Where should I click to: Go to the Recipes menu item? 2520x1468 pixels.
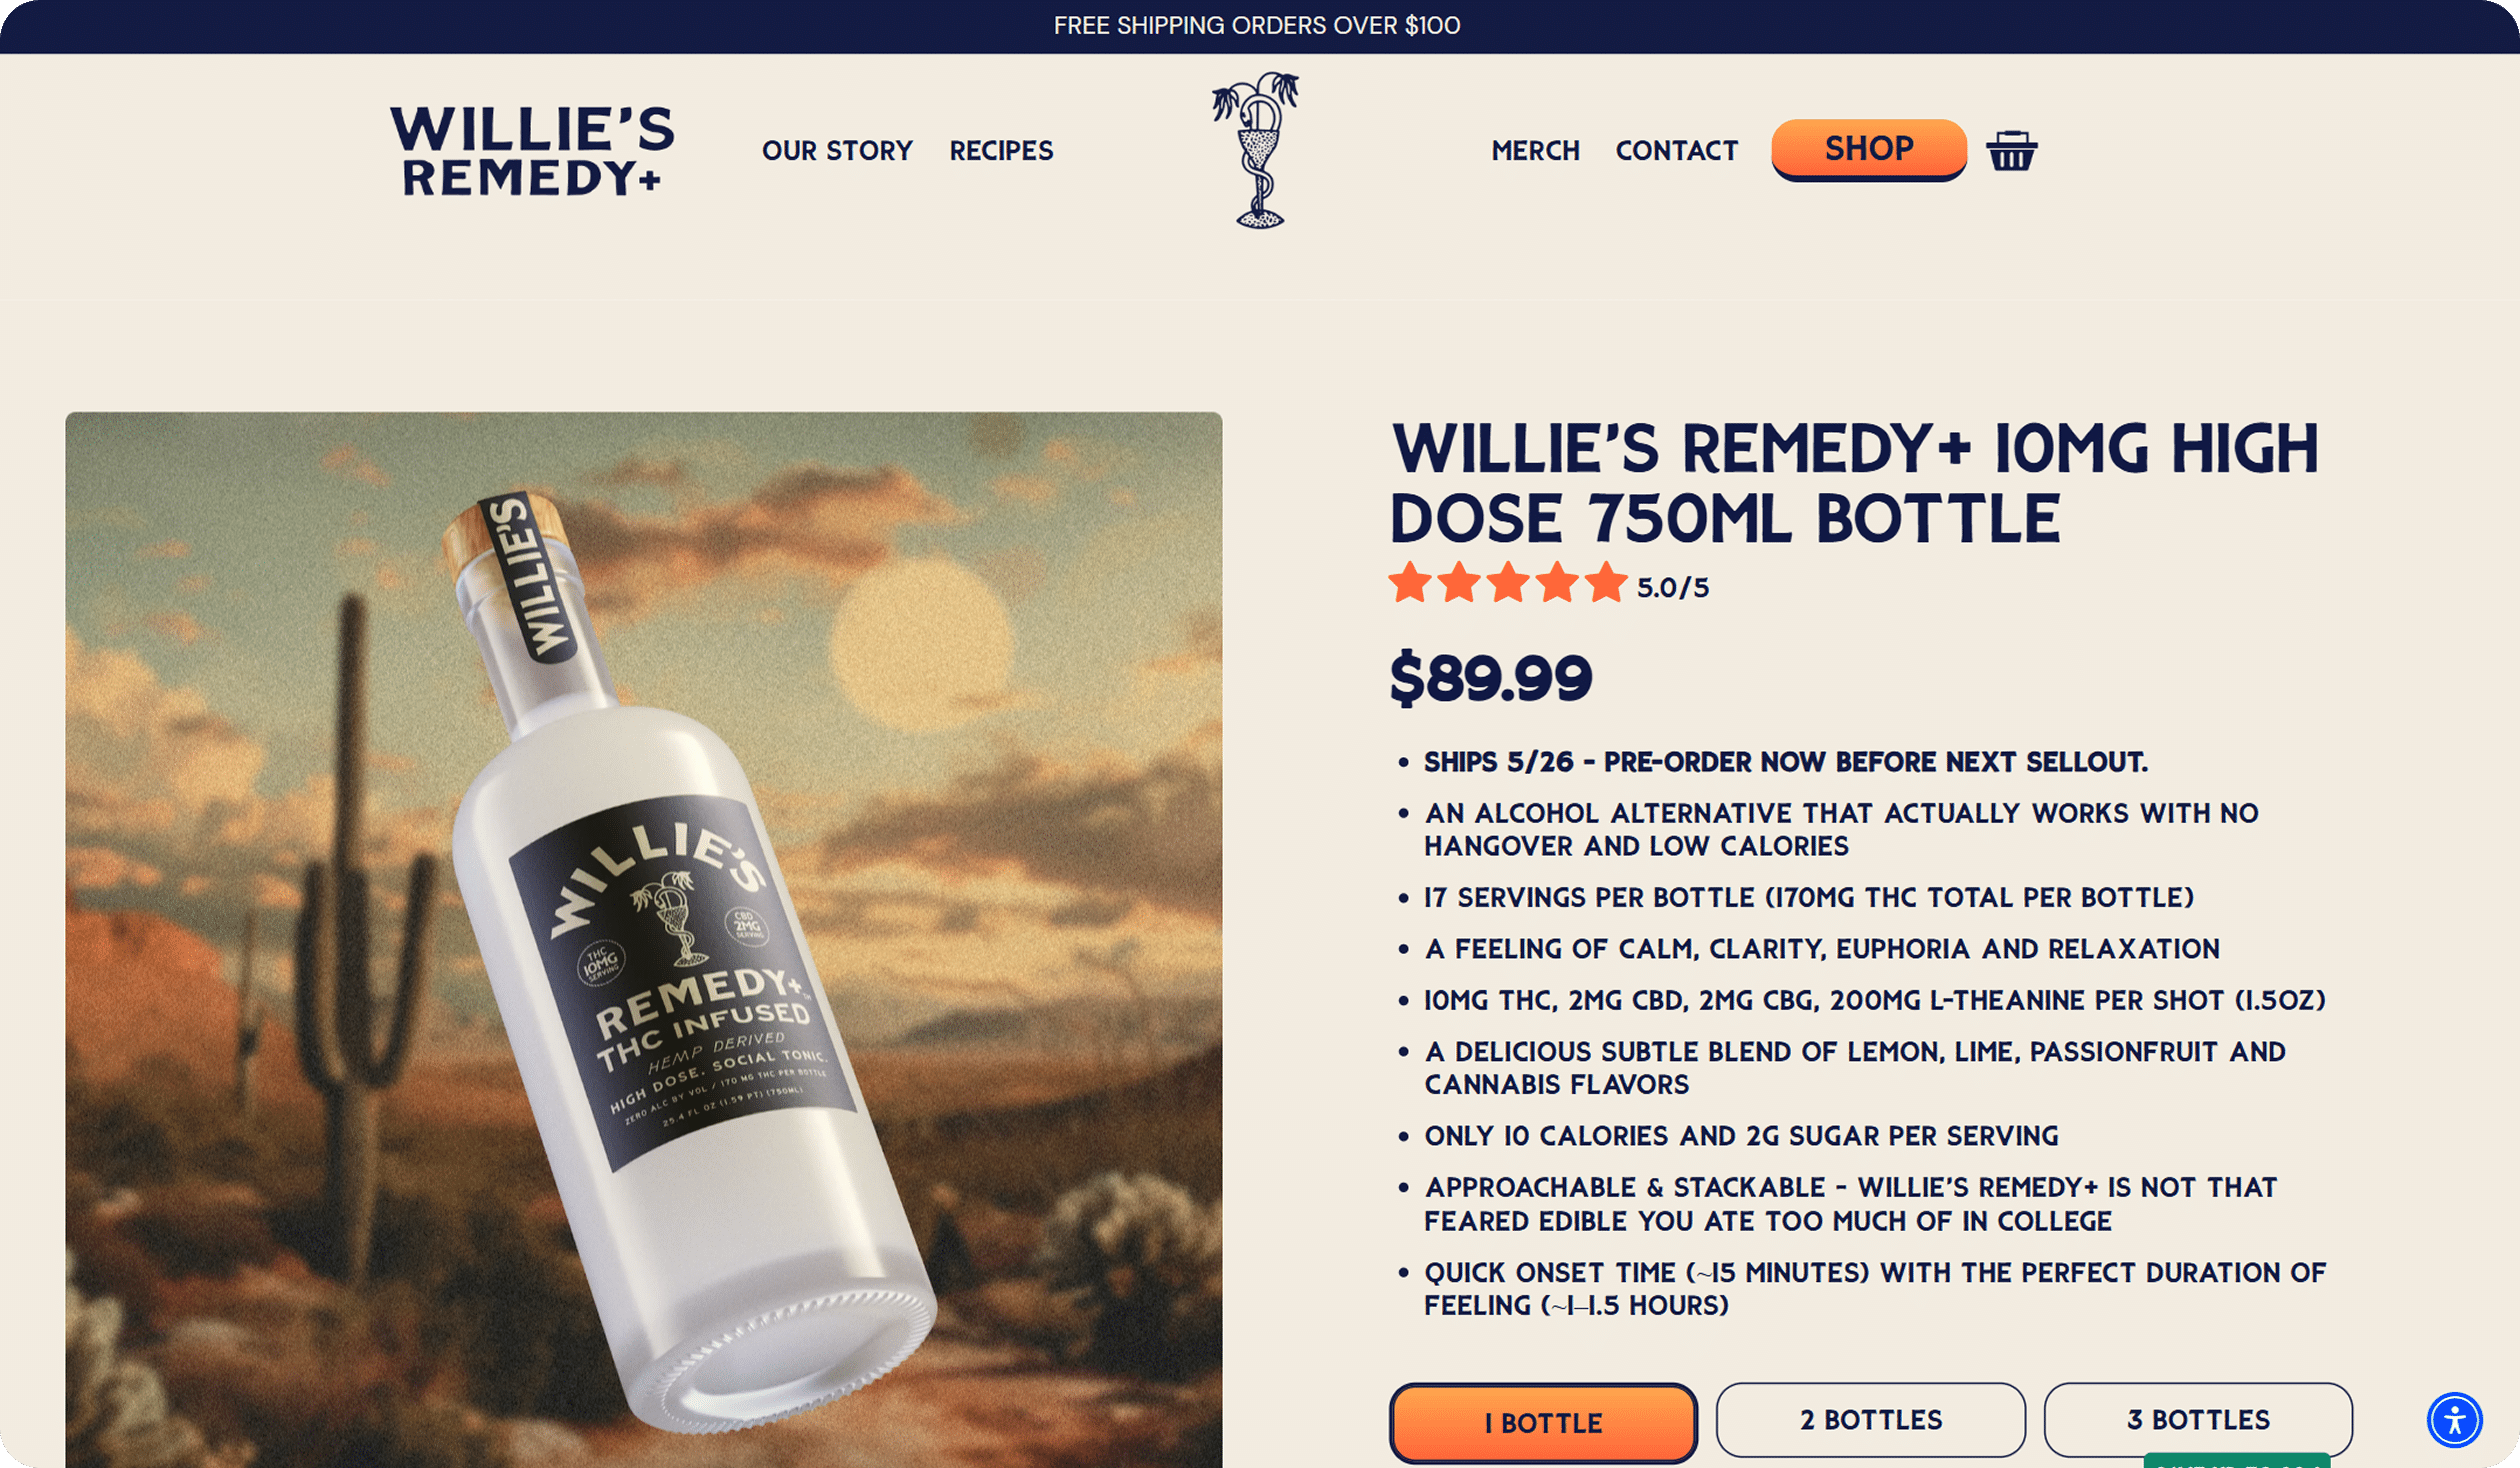[x=1001, y=151]
